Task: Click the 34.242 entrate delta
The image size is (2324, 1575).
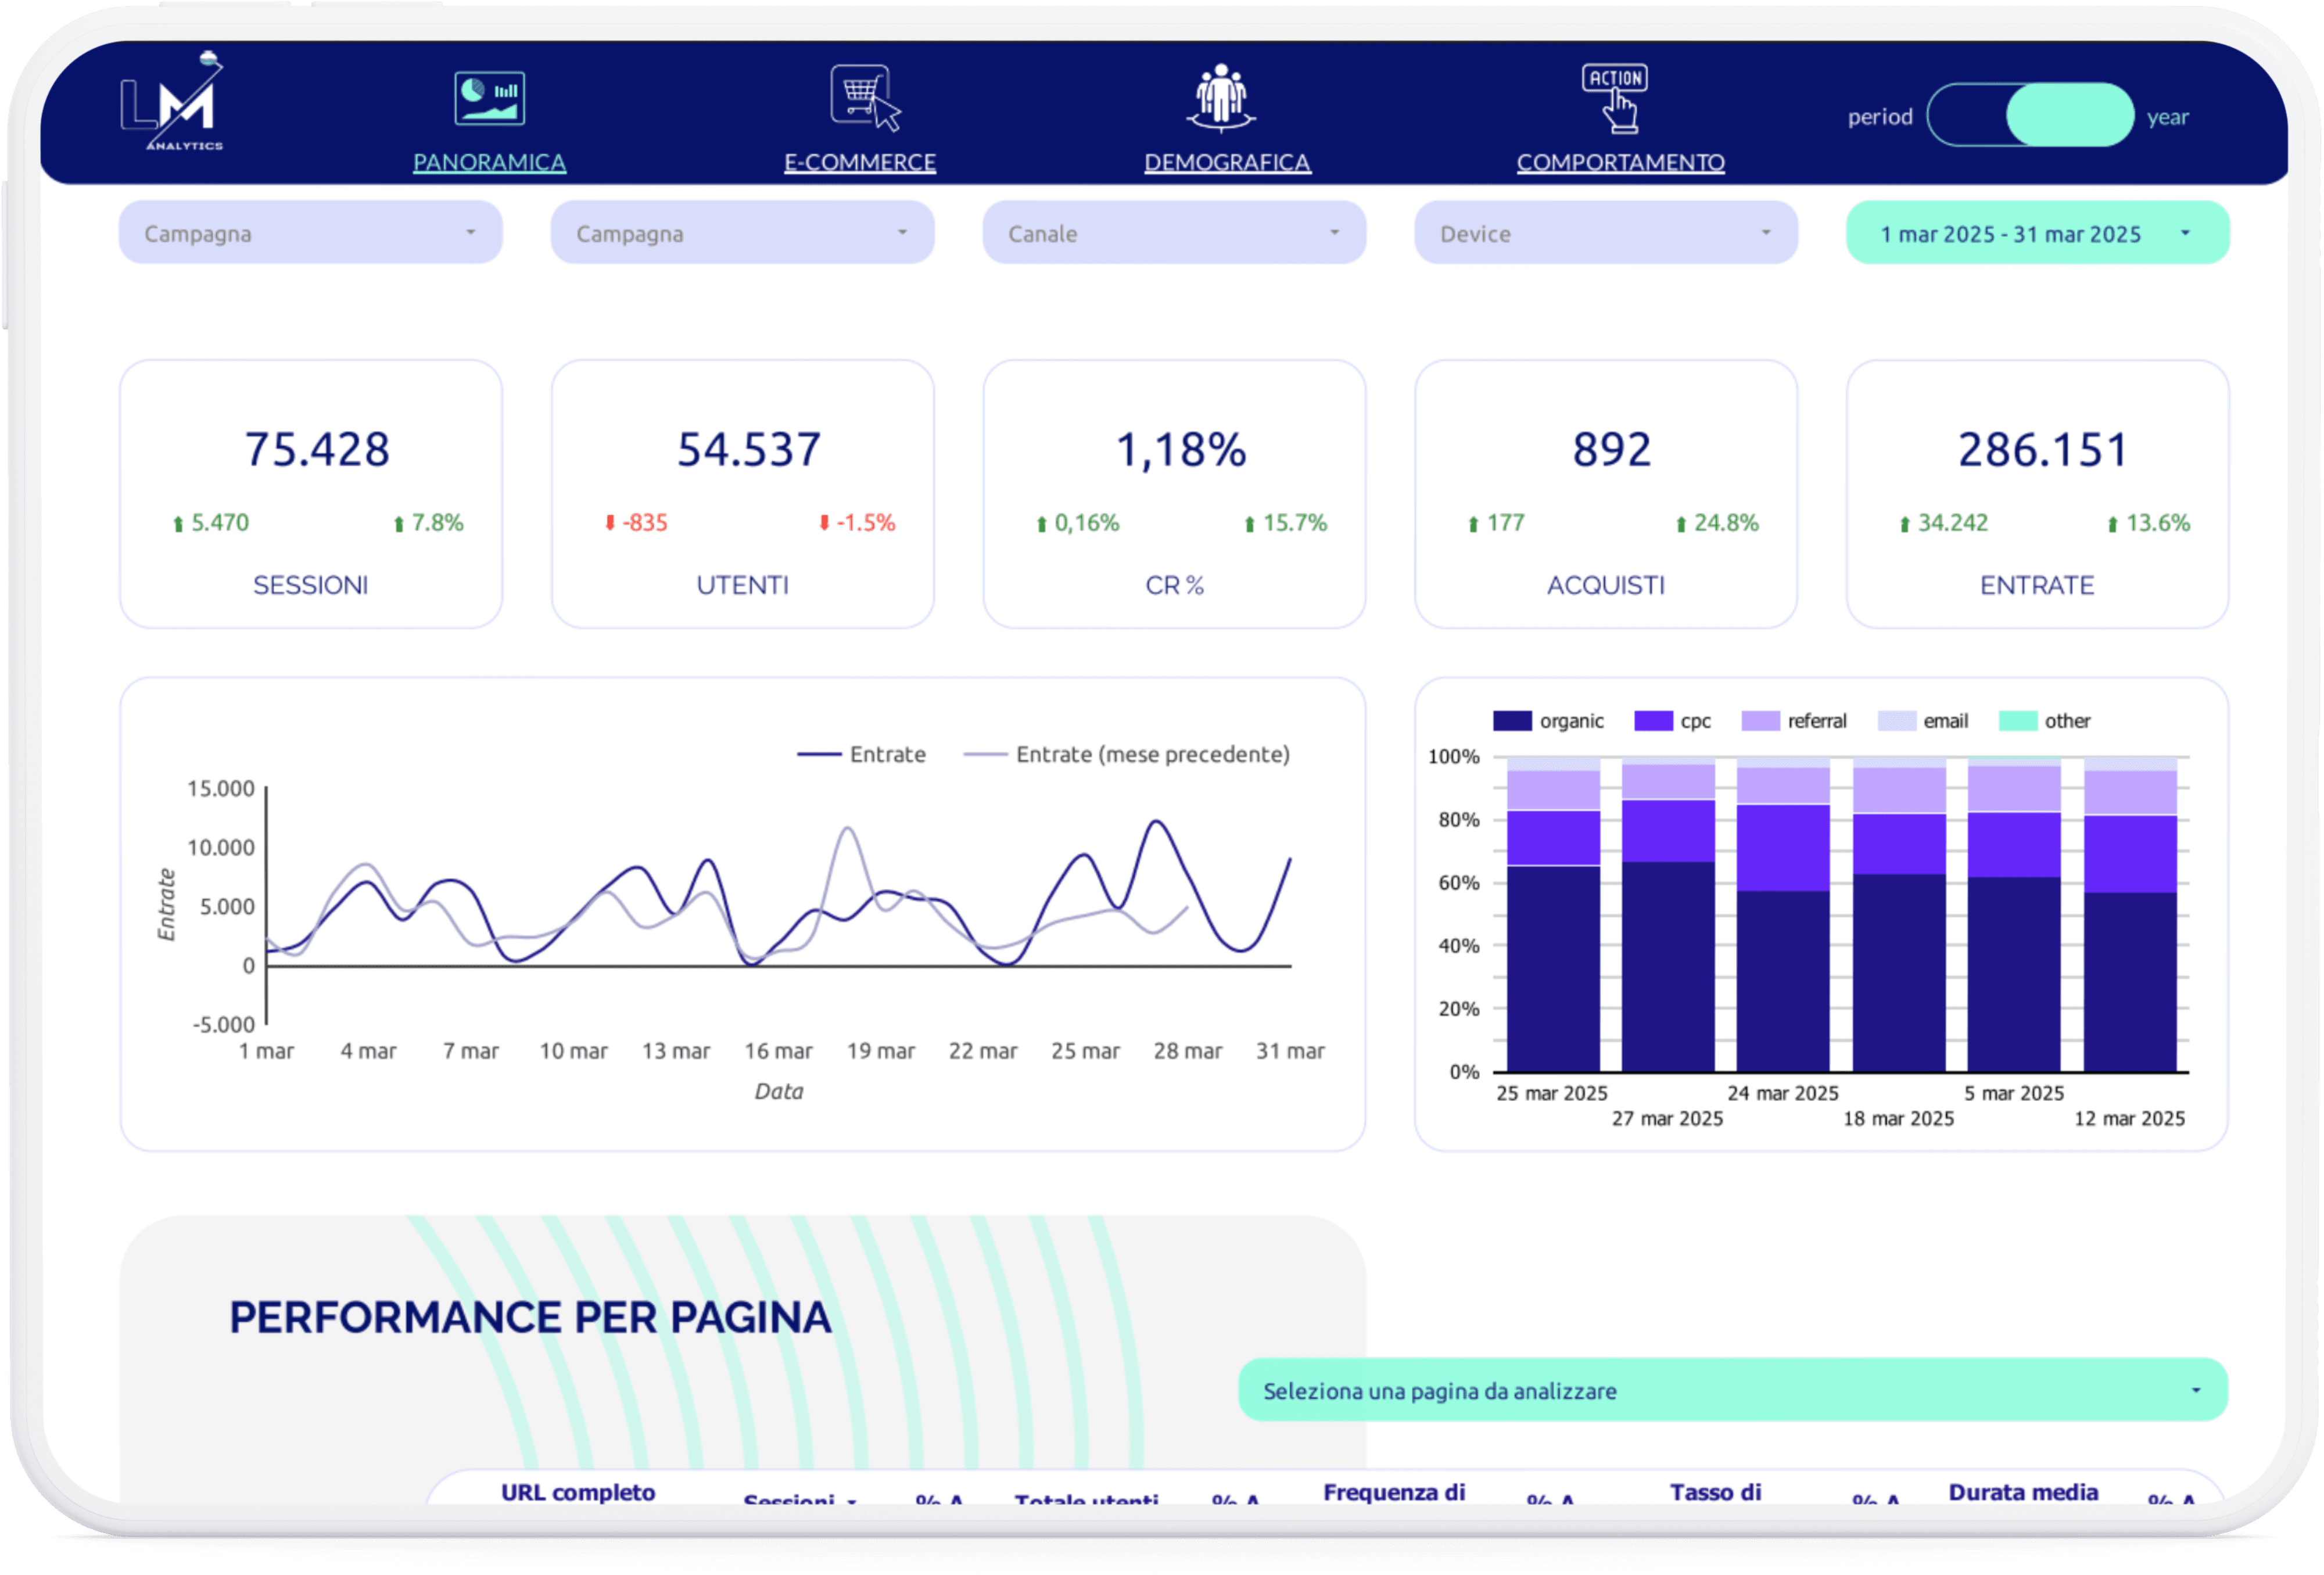Action: click(x=1943, y=523)
